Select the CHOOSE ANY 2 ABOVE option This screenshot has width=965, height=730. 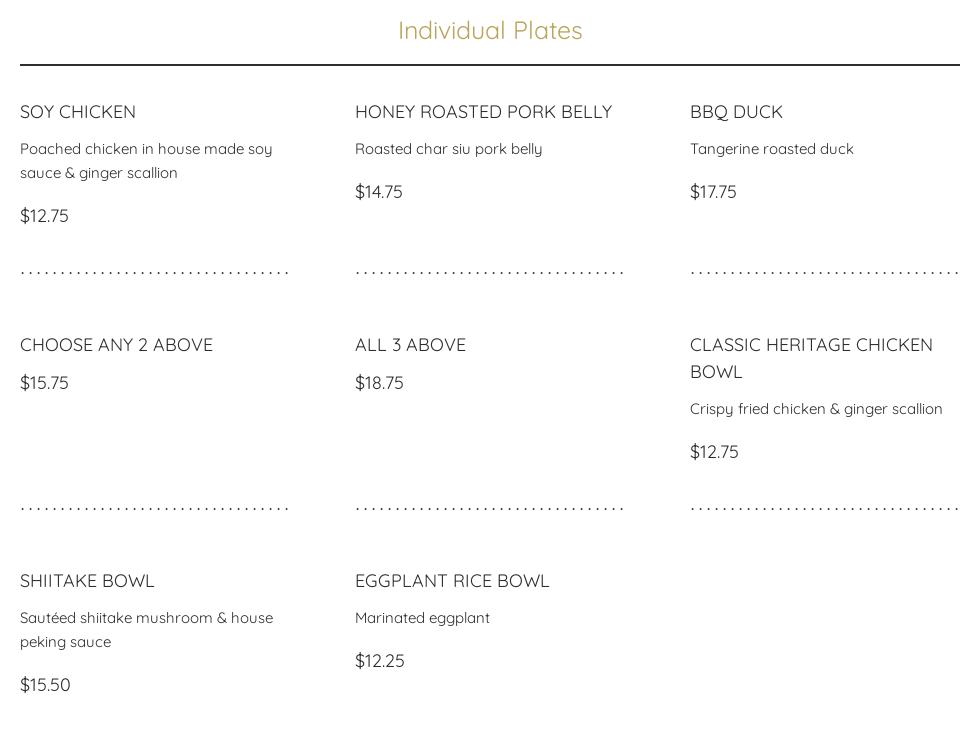click(x=116, y=345)
